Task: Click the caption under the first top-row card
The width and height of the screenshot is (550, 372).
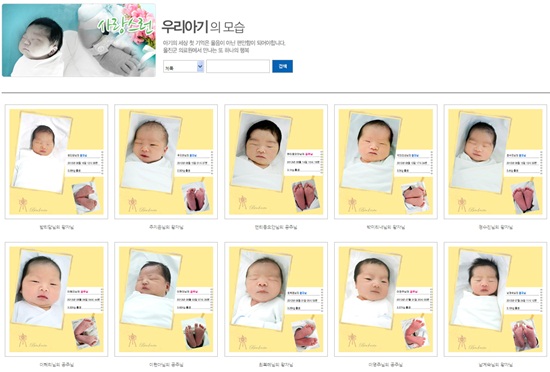Action: click(x=56, y=227)
